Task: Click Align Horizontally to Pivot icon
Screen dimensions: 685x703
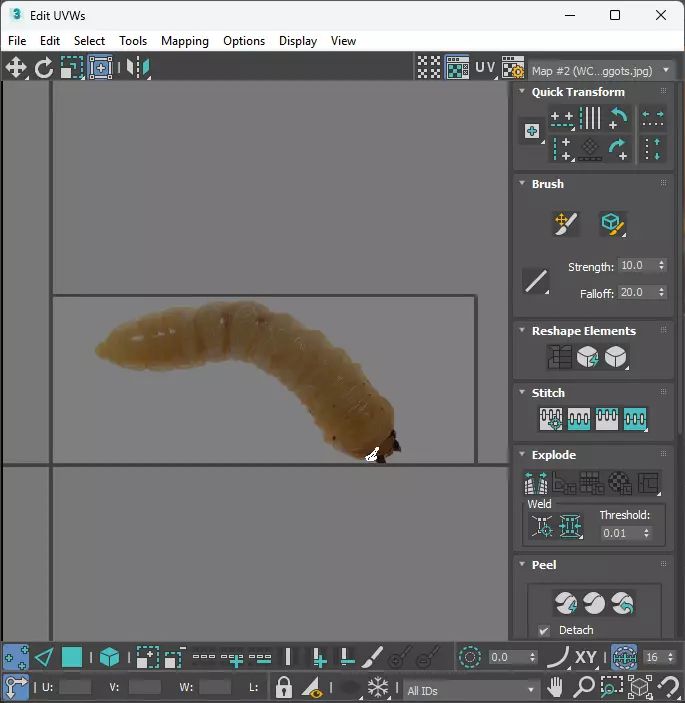Action: pos(562,119)
